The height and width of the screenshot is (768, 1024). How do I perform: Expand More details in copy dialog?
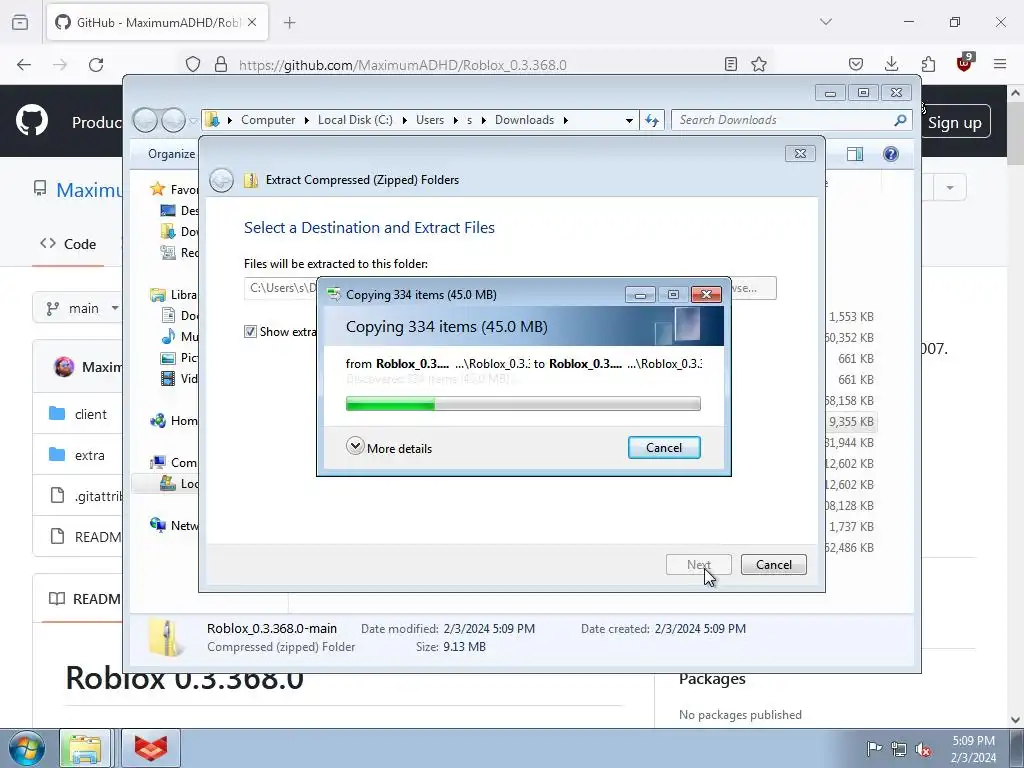389,447
